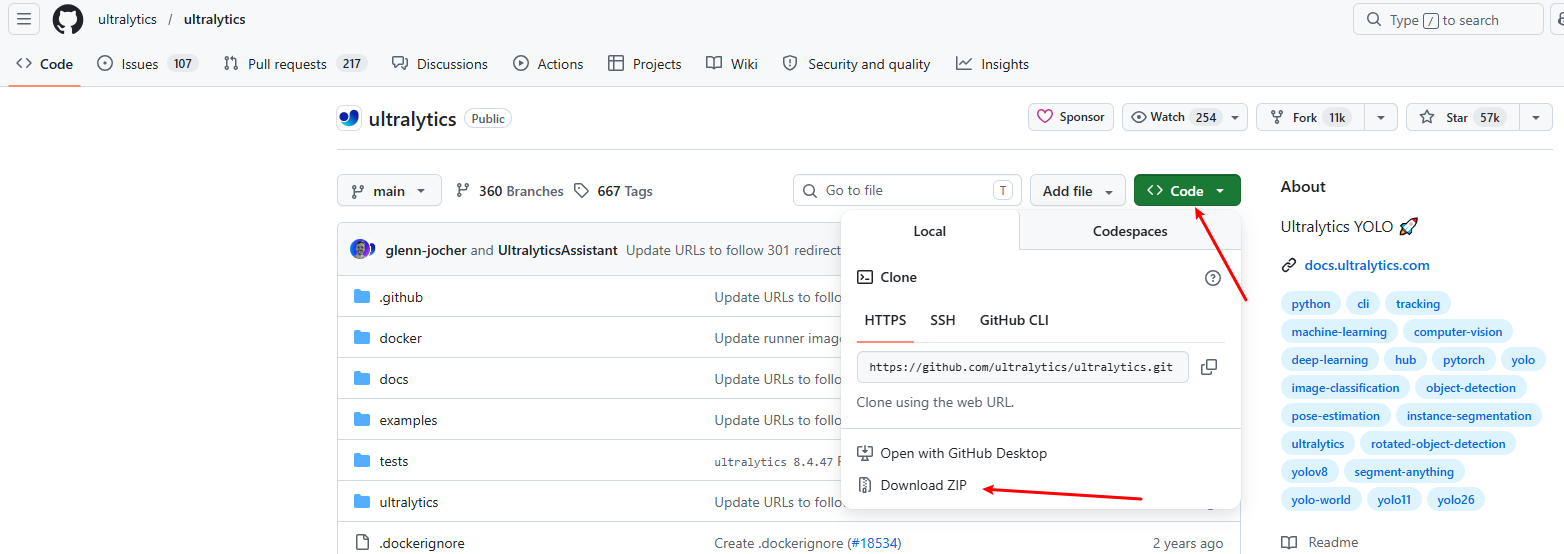Go to the Discussions tab

point(440,64)
